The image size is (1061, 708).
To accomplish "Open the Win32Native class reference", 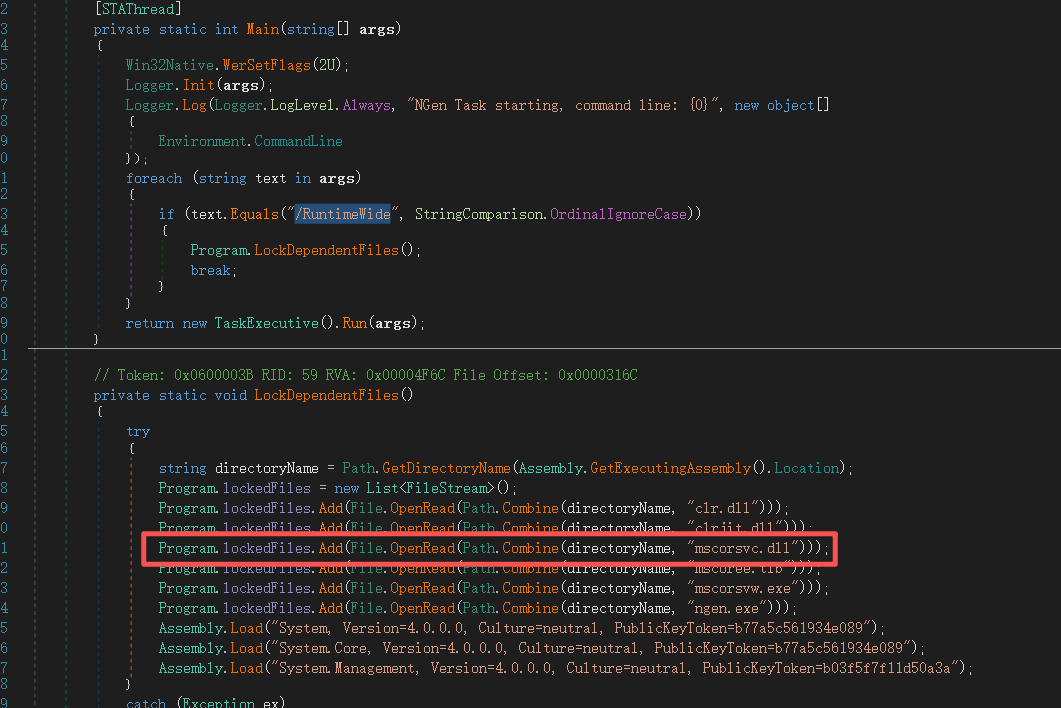I will click(170, 65).
